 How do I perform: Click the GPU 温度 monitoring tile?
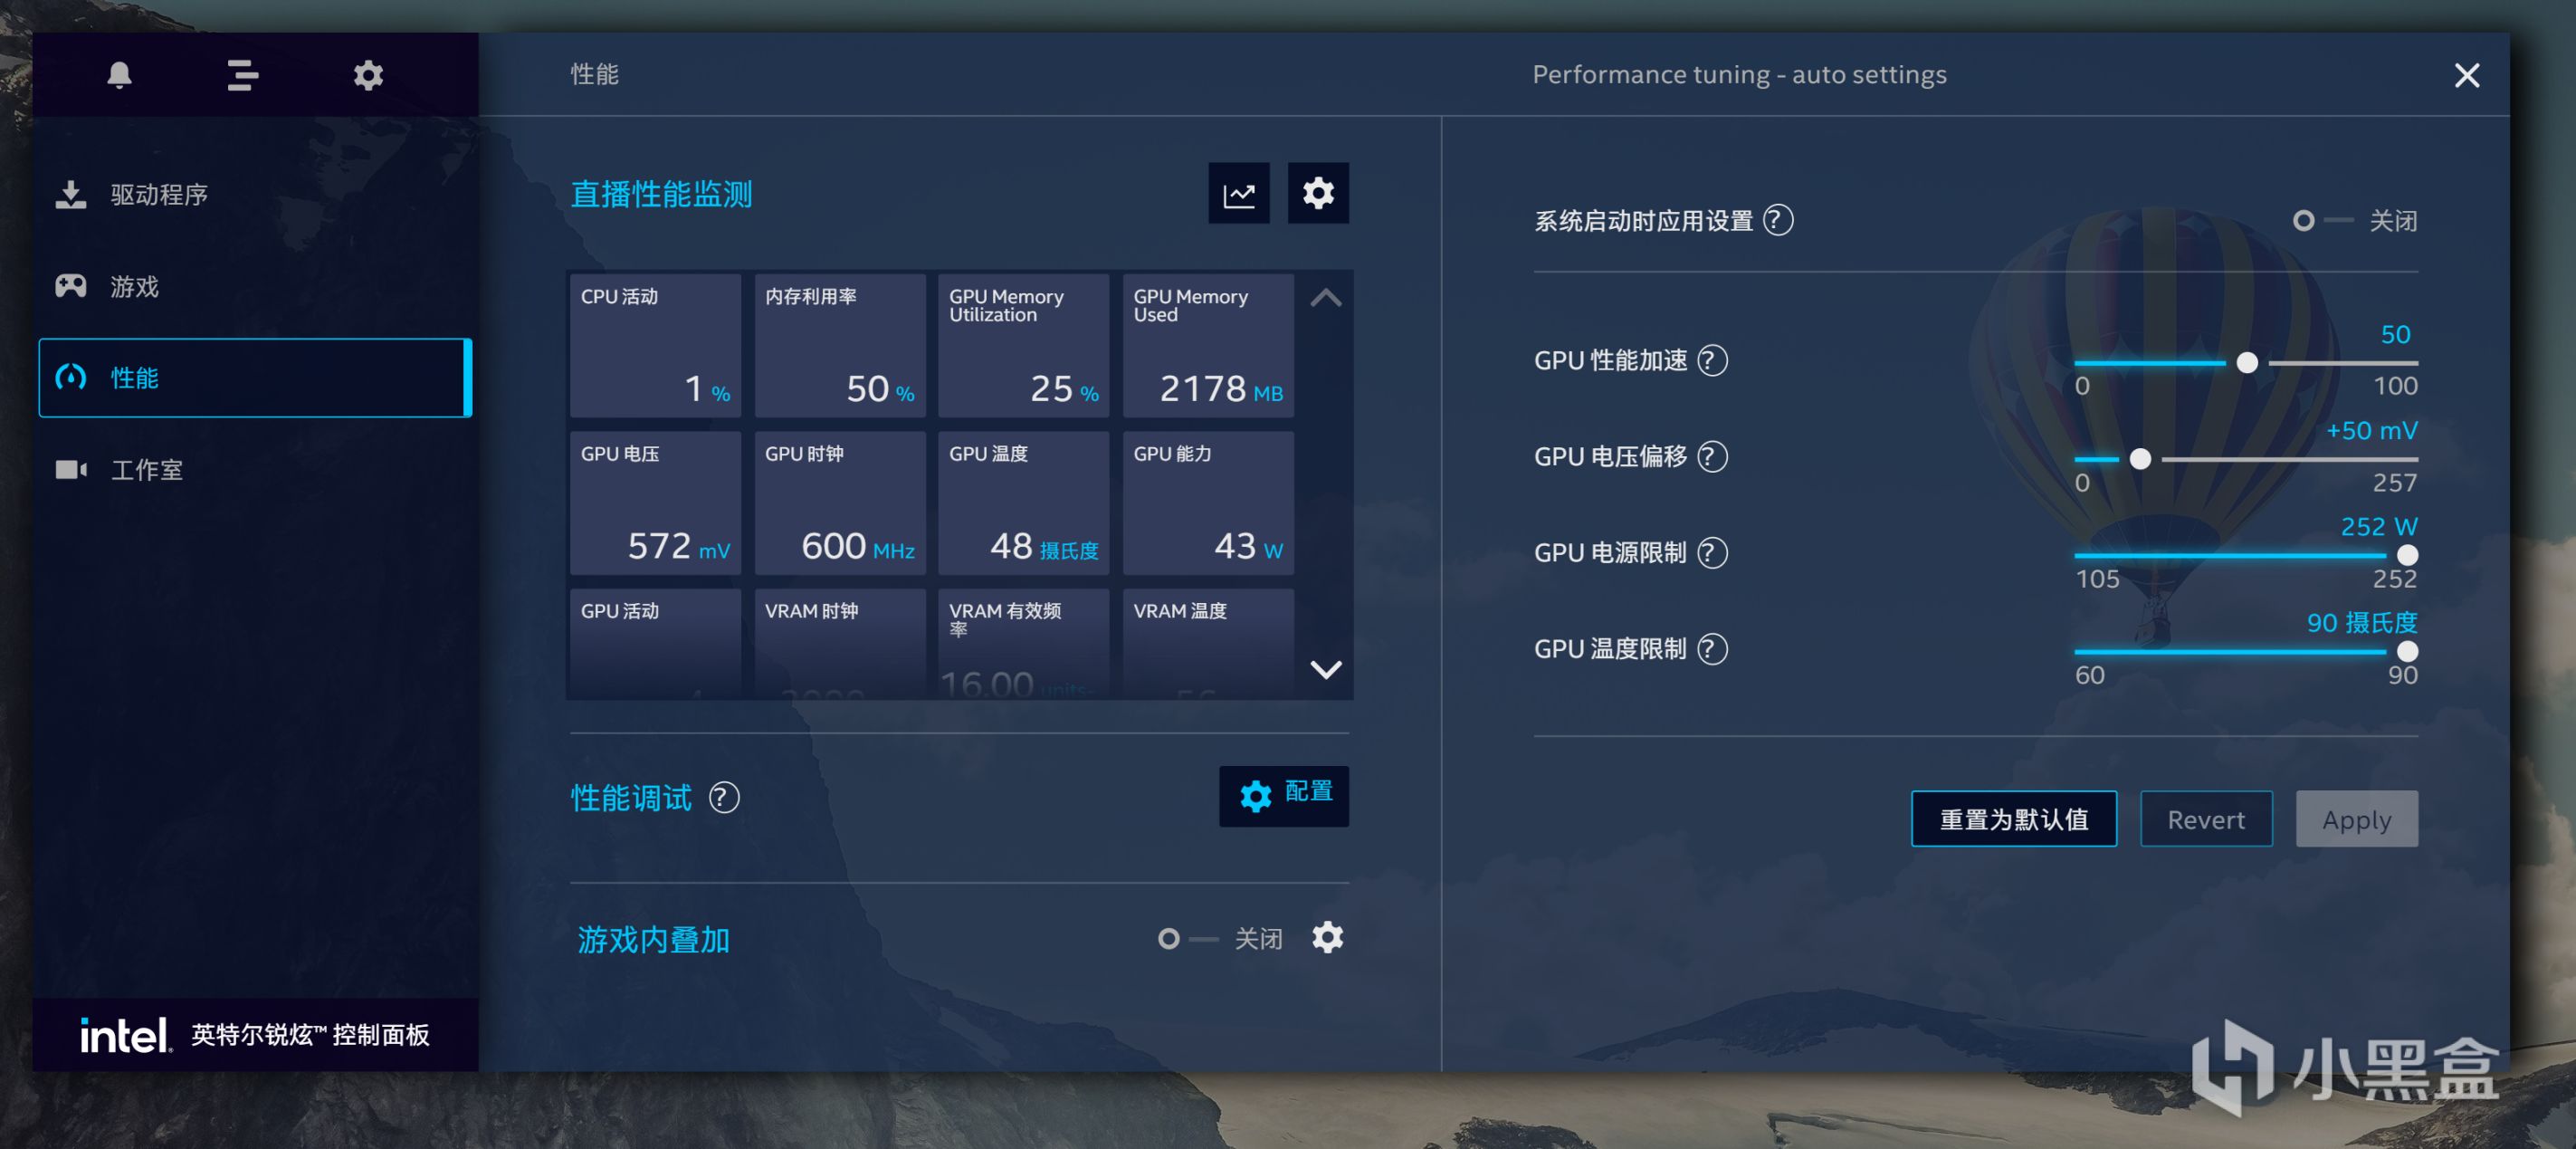coord(1022,503)
